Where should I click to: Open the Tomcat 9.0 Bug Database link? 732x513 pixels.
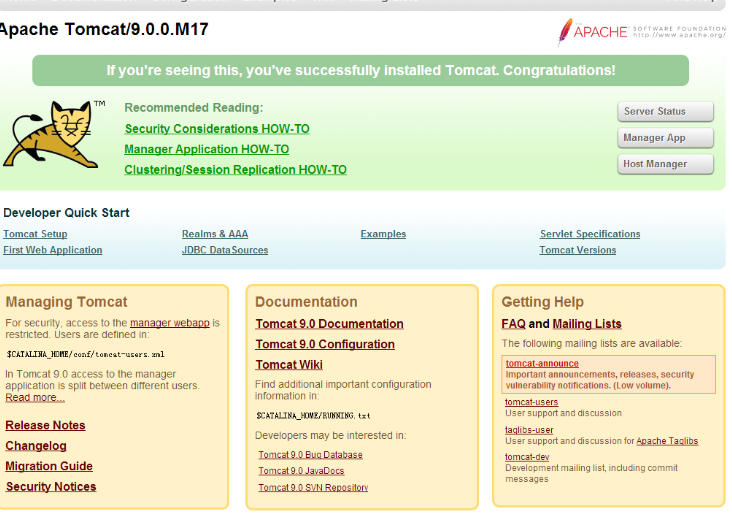310,455
